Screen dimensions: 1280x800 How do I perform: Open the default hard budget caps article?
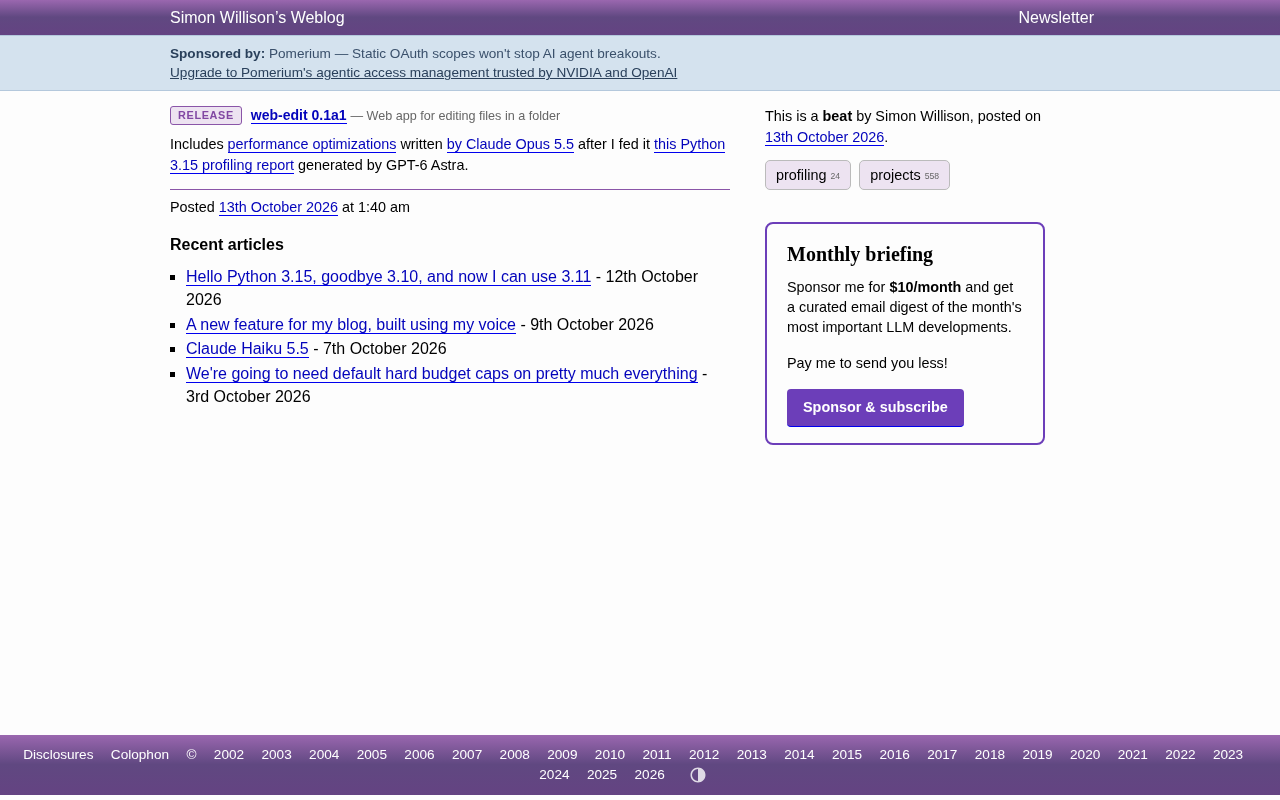click(x=442, y=374)
